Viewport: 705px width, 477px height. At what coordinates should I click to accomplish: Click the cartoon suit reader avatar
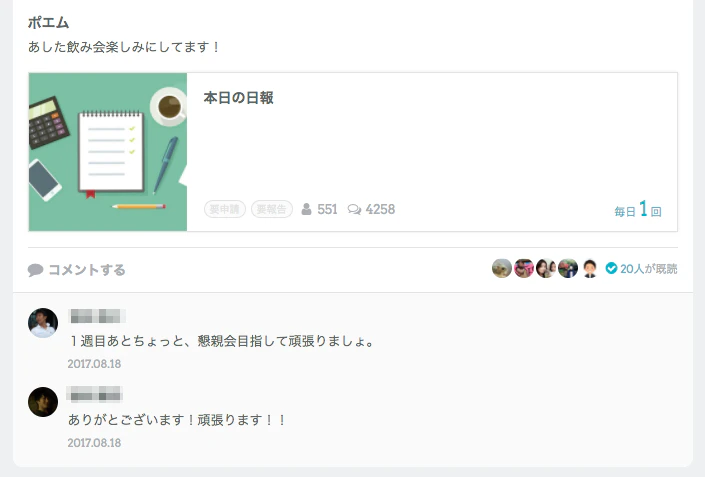[589, 268]
